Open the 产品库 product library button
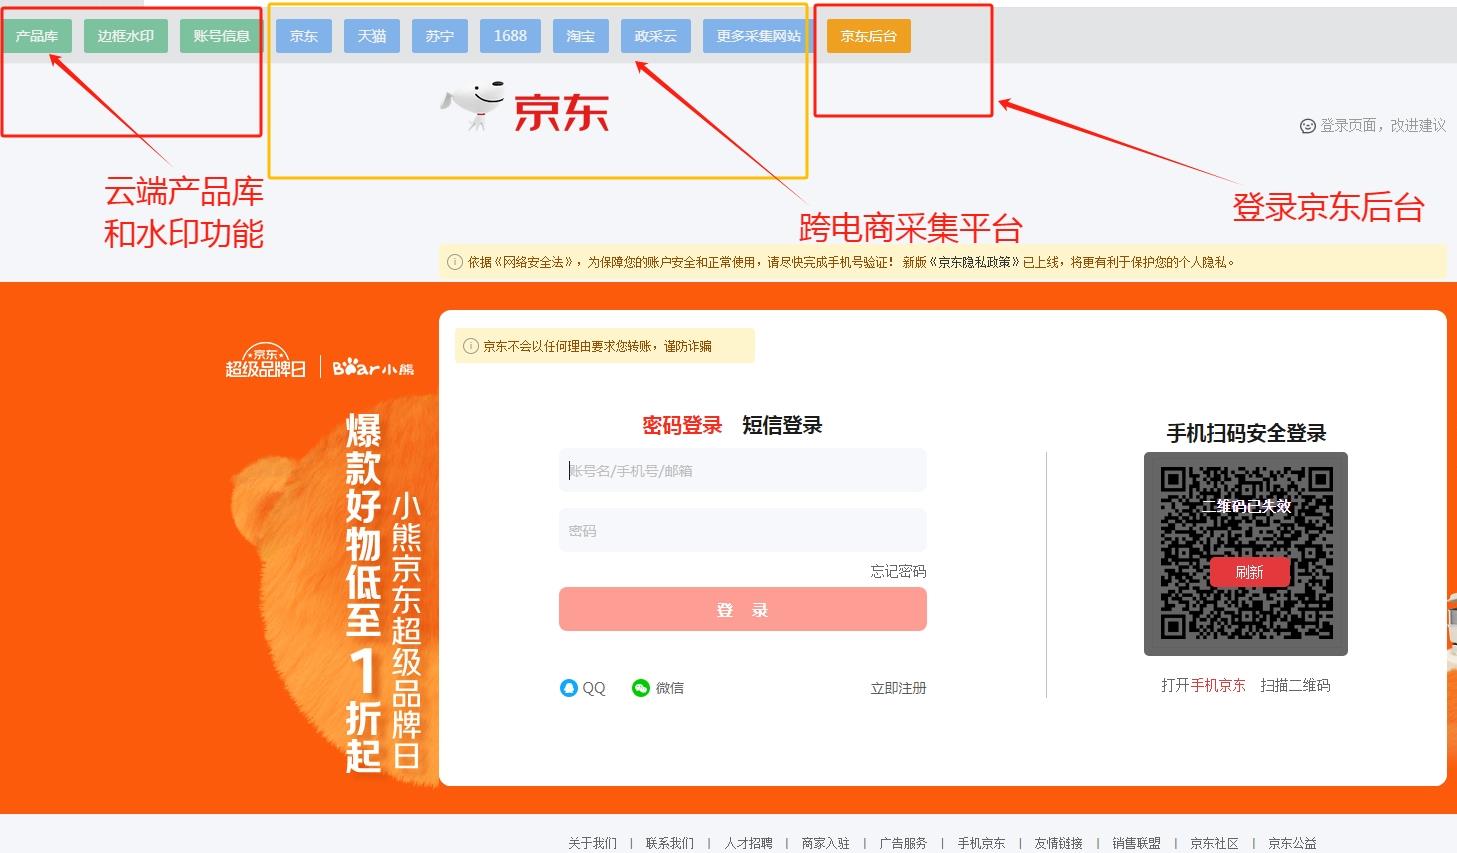The width and height of the screenshot is (1457, 853). (37, 36)
